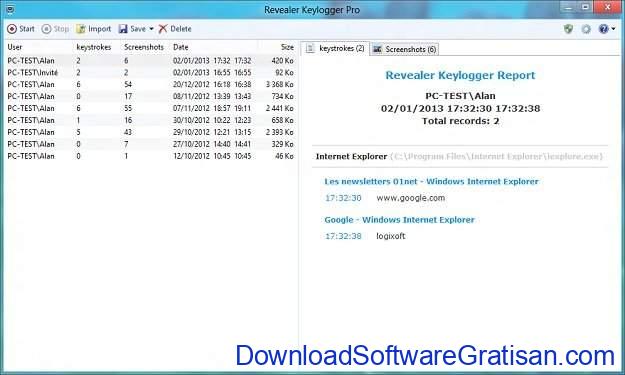Screen dimensions: 625x375
Task: Click the Total records: 2 line
Action: click(460, 121)
